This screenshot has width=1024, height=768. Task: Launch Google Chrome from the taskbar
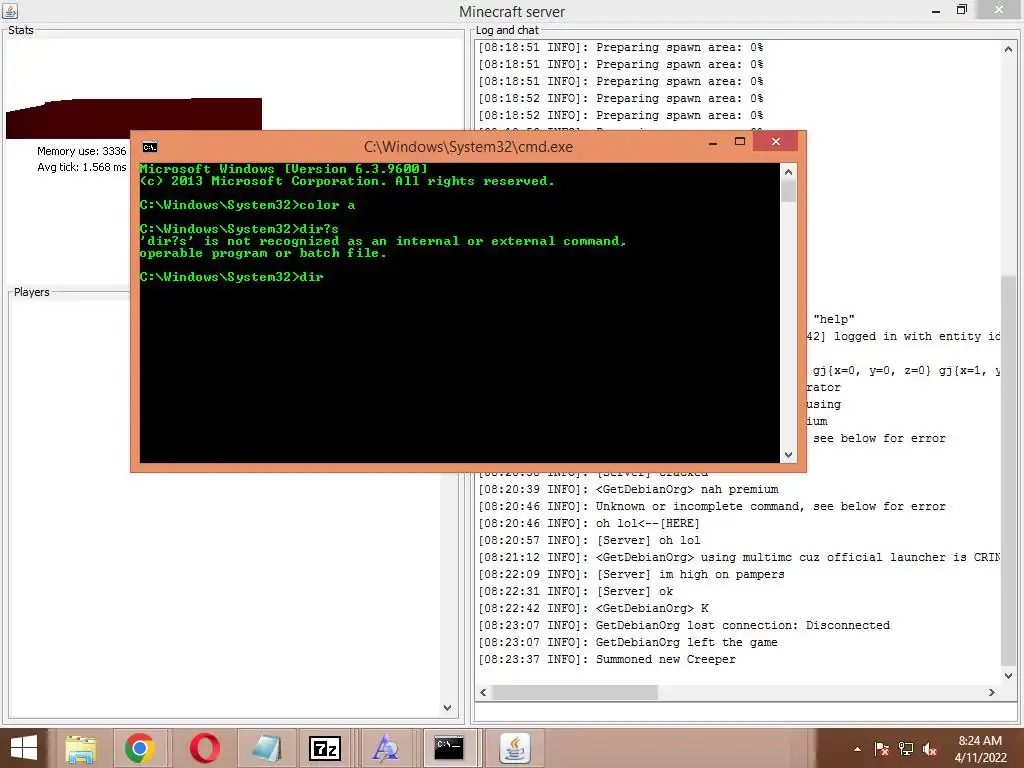[140, 748]
